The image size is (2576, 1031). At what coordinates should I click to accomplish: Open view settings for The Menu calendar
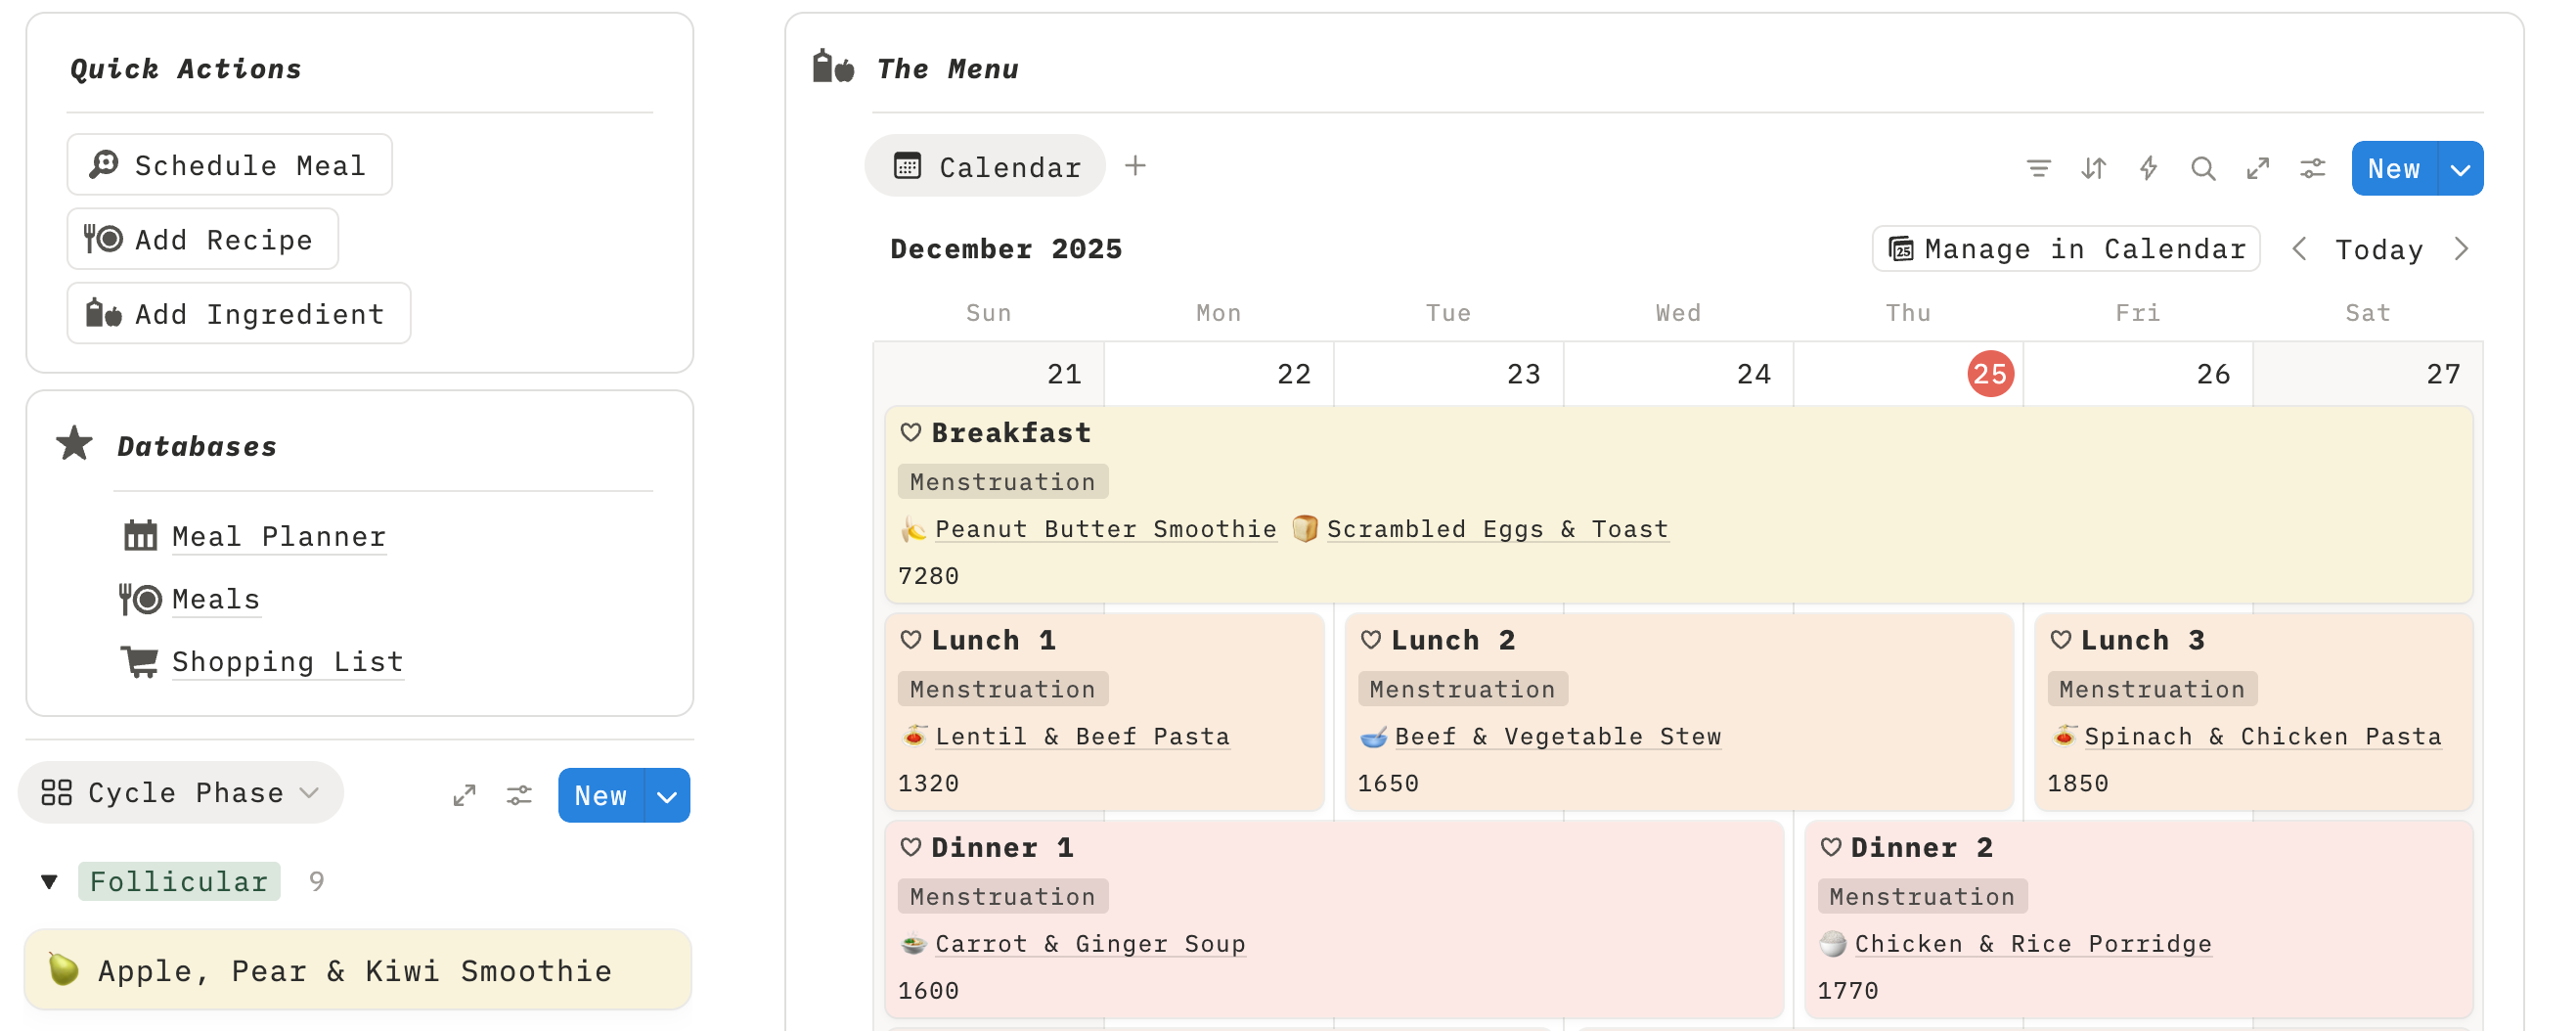2312,168
